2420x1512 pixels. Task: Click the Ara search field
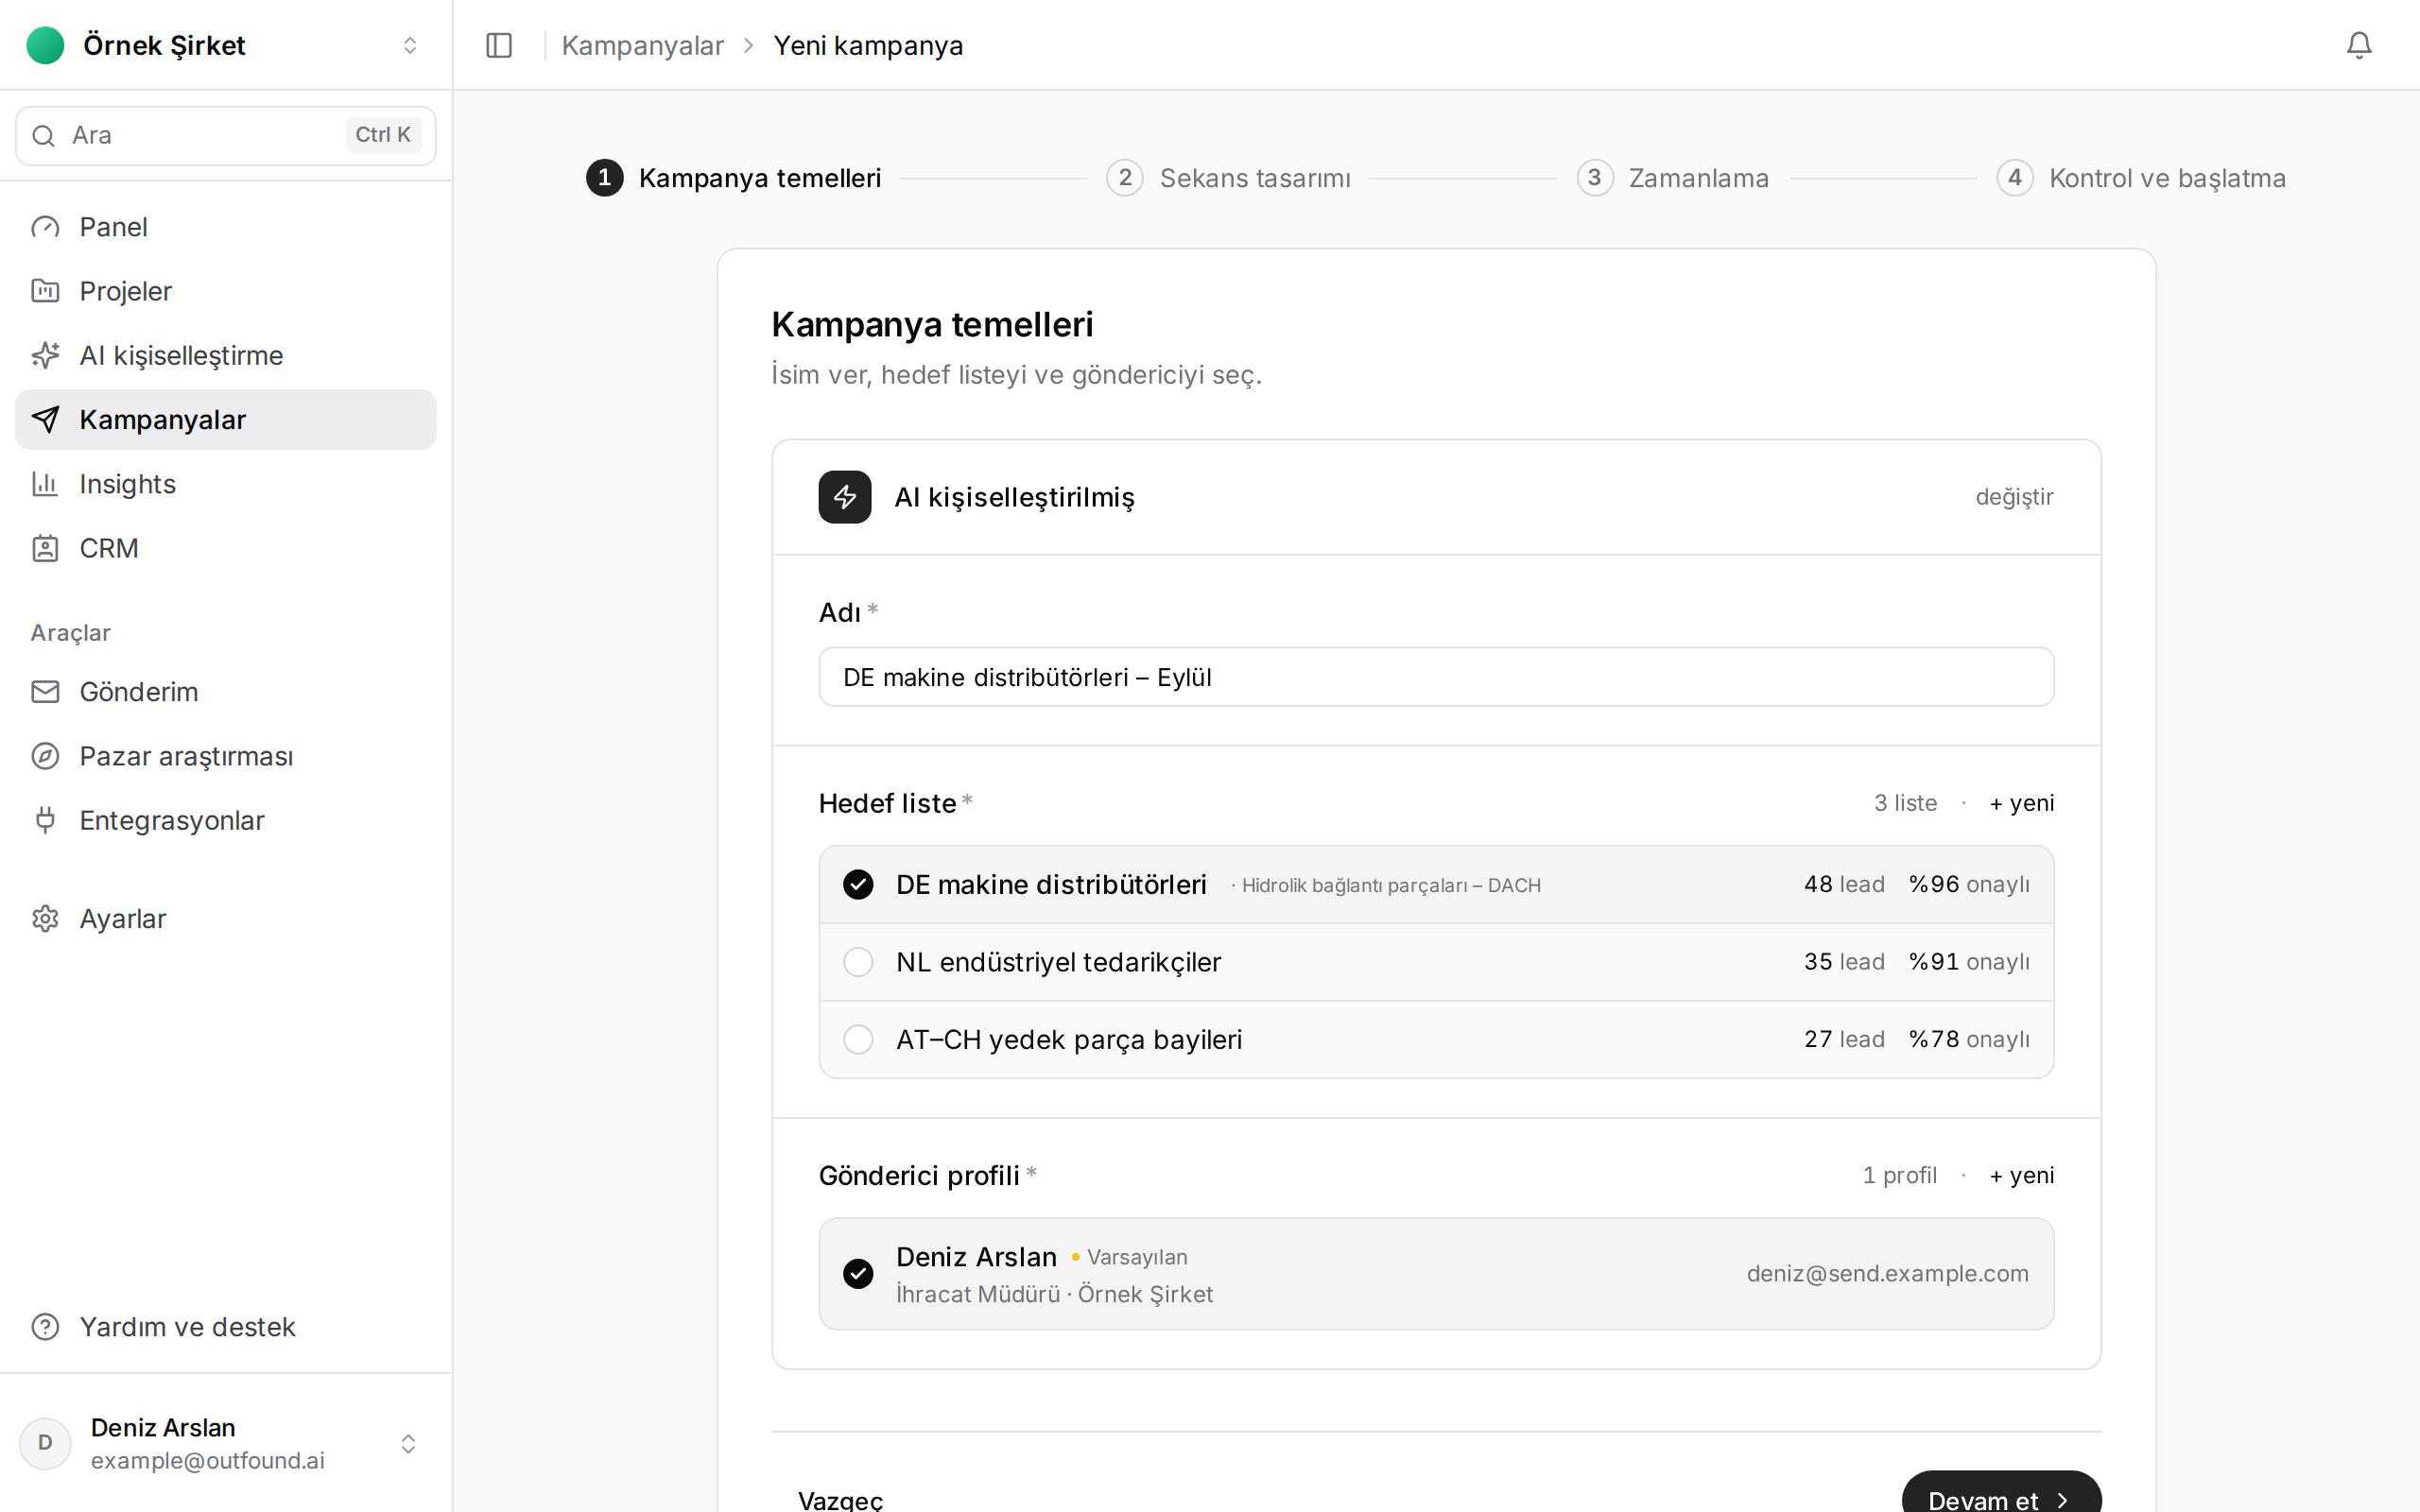[x=226, y=136]
